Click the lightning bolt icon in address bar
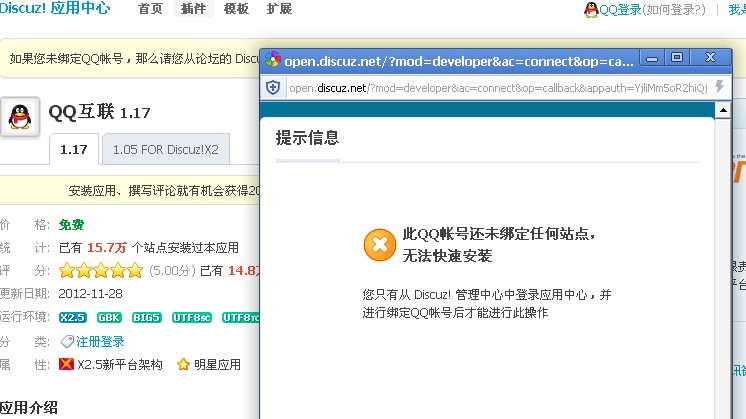 719,87
